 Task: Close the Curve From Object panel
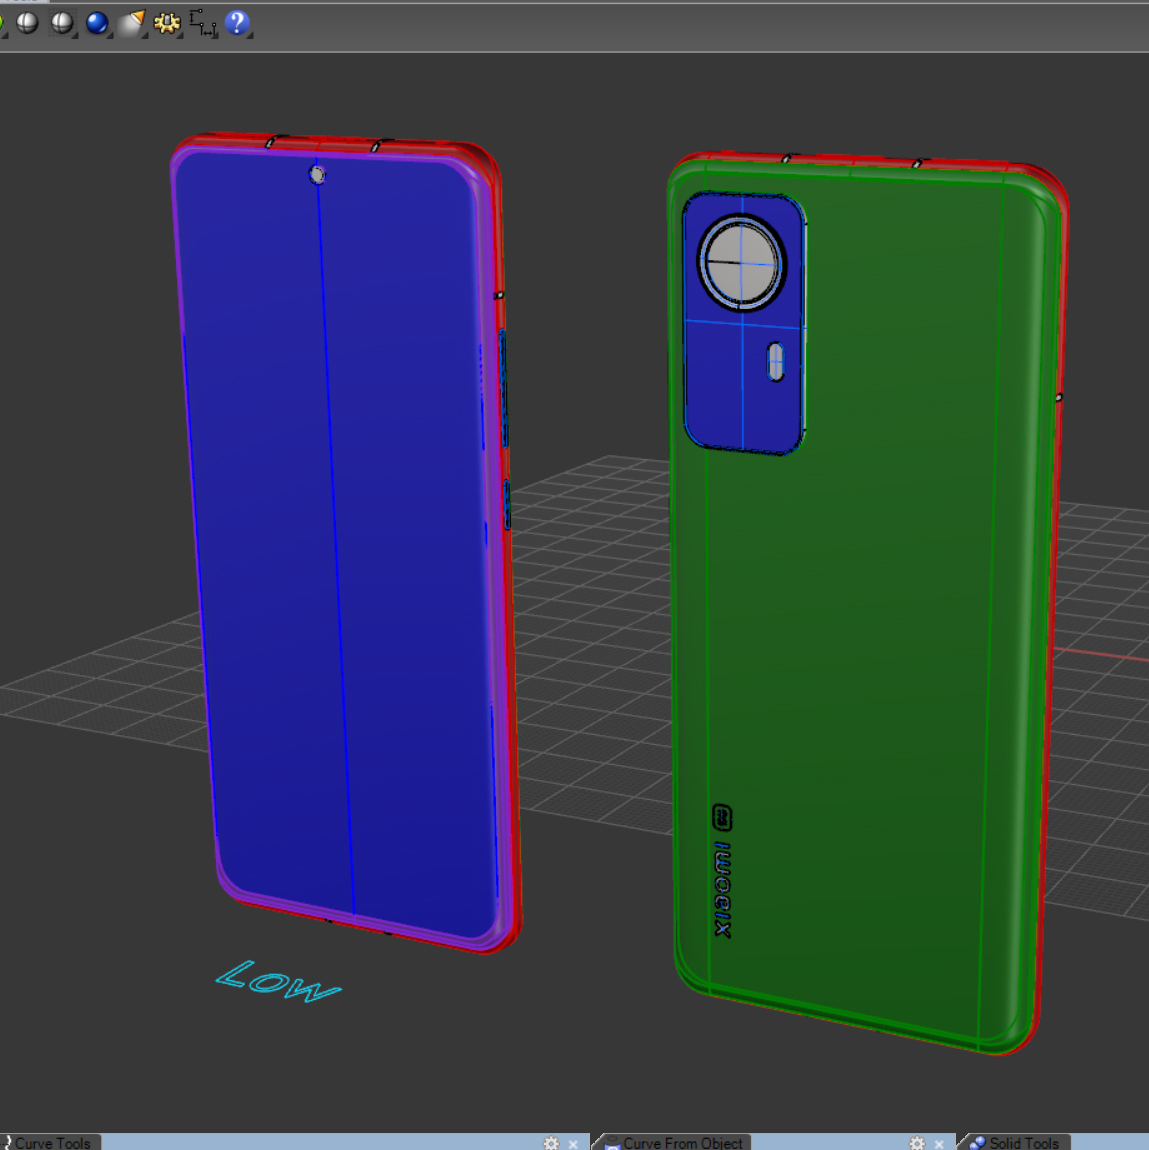(939, 1143)
